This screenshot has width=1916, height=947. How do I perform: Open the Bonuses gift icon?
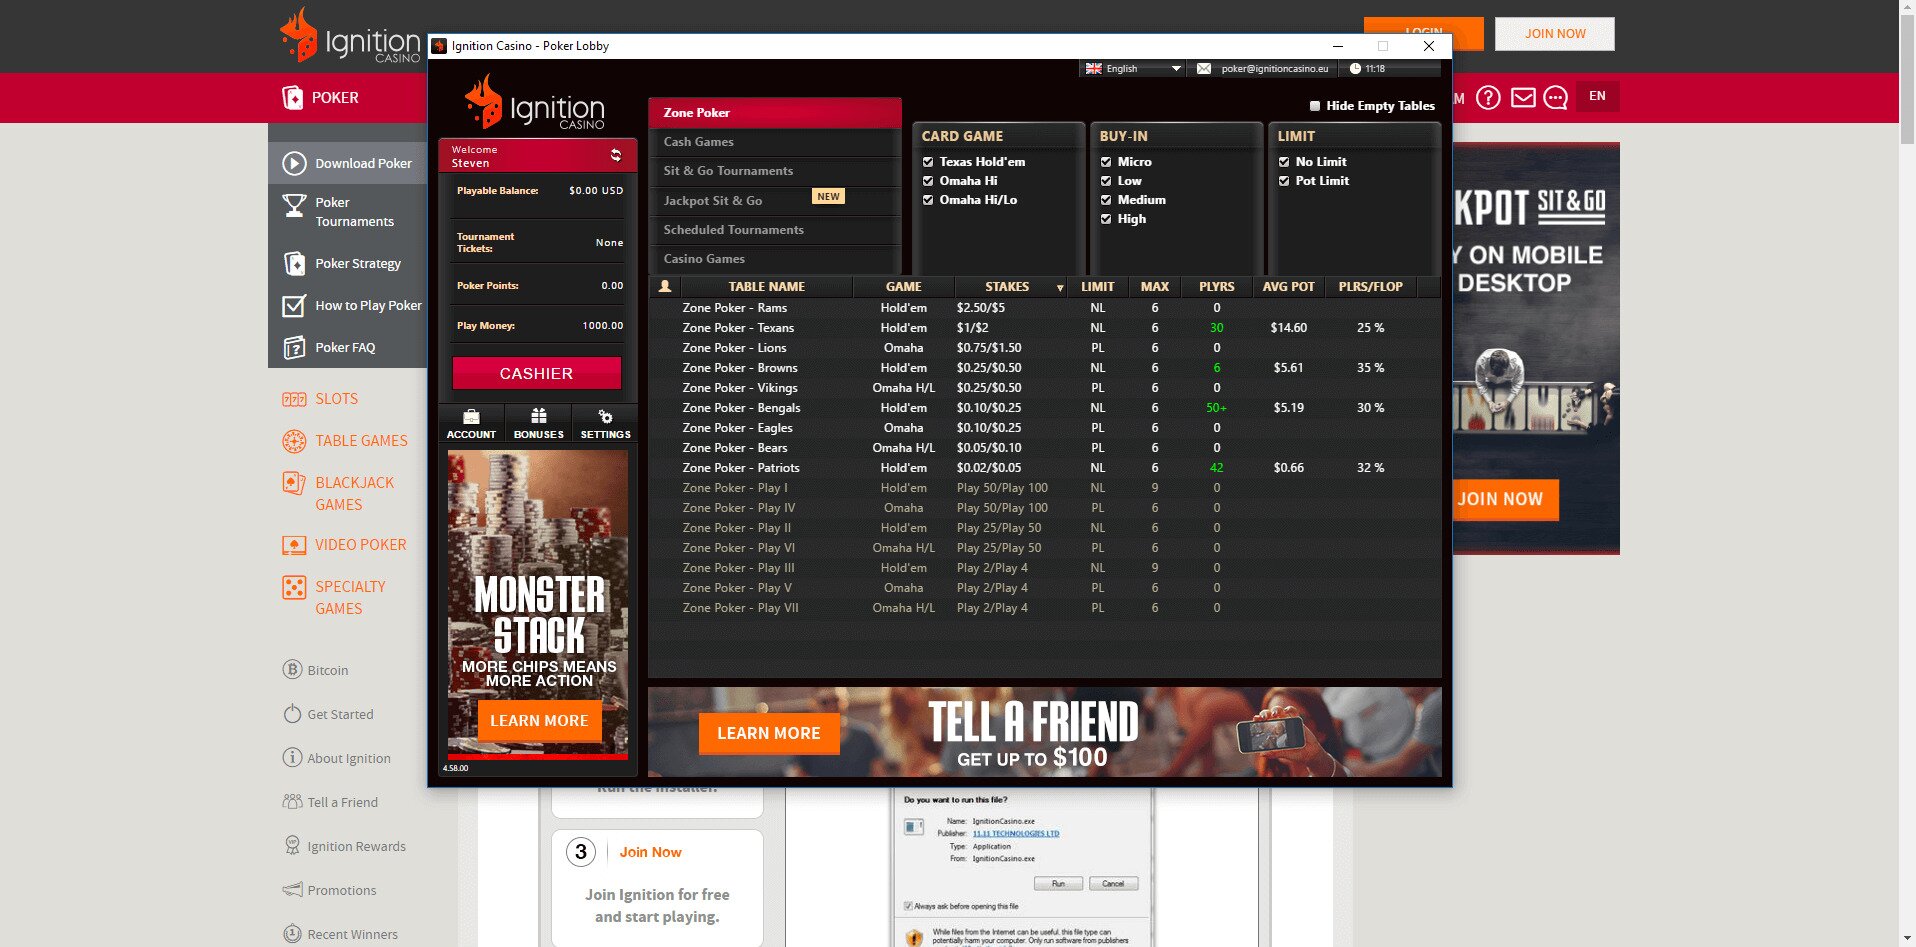pos(538,417)
